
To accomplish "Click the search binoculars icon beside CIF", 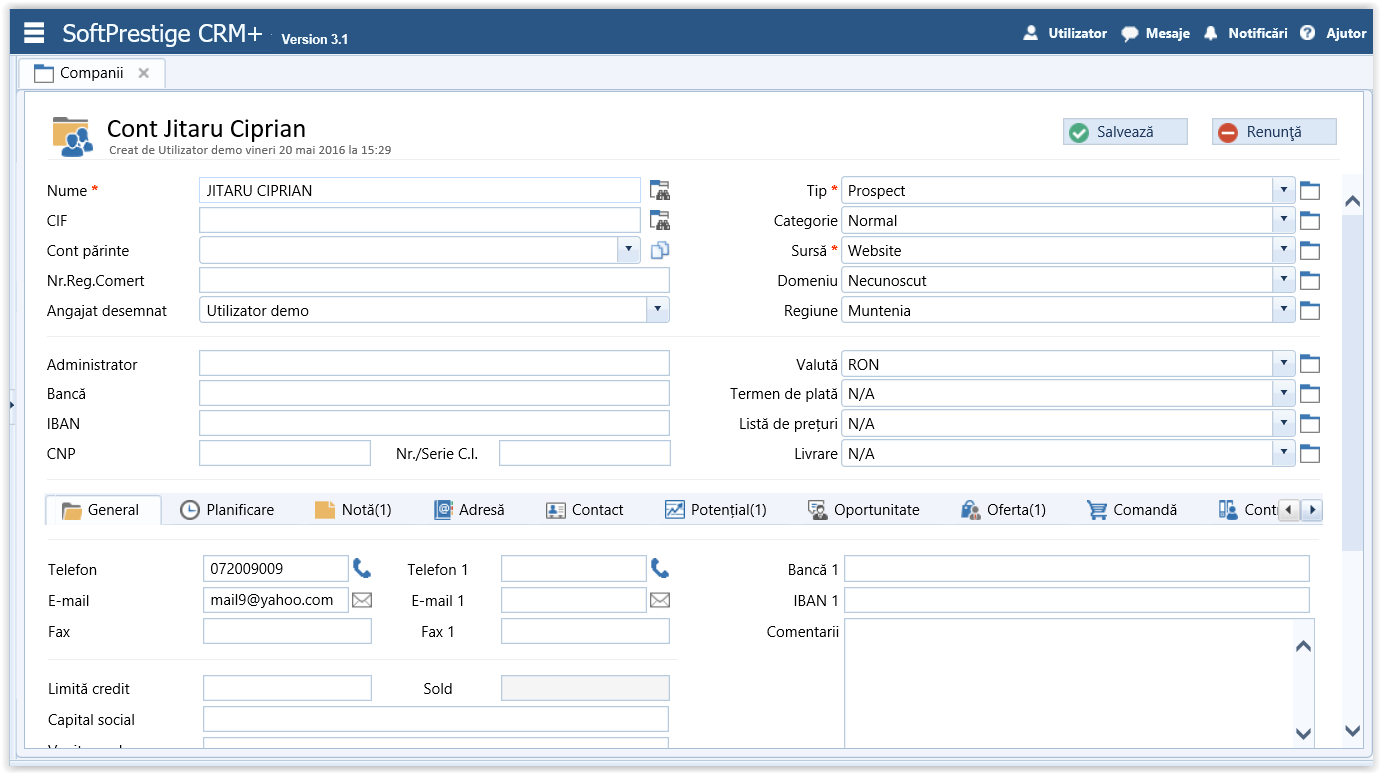I will (x=659, y=220).
